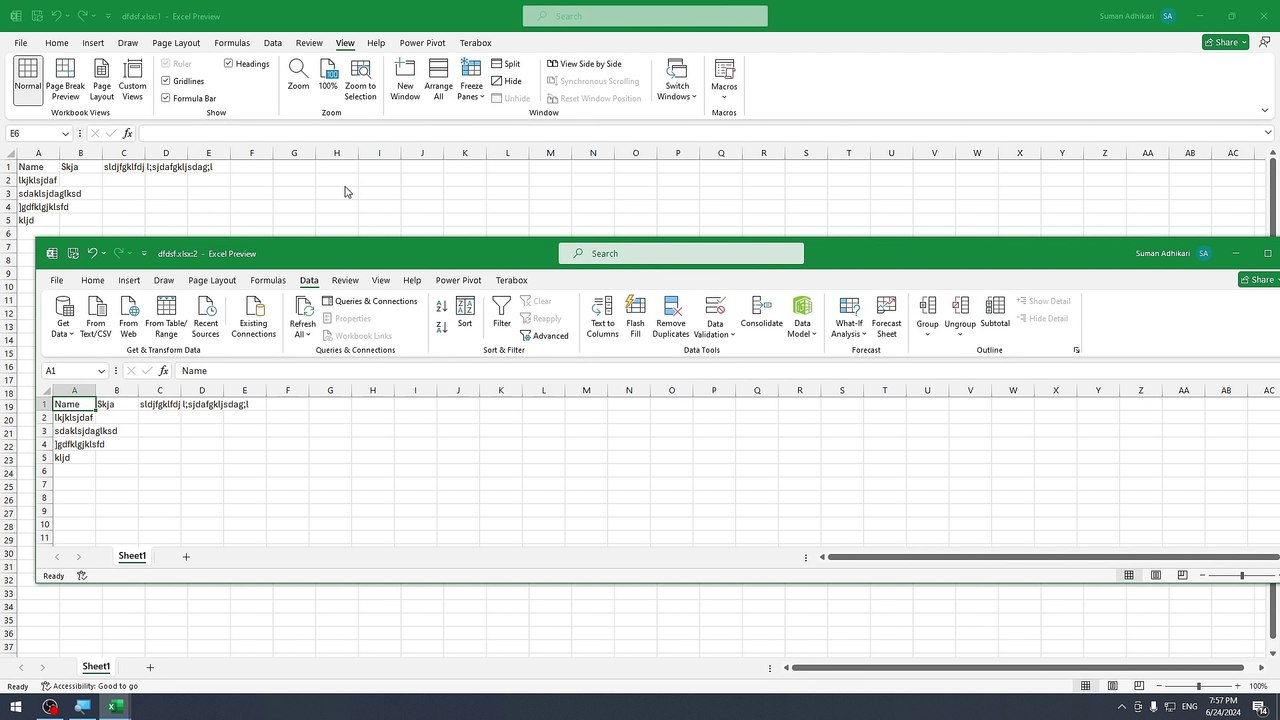Click Consolidate in Data Tools
This screenshot has width=1280, height=720.
click(762, 312)
